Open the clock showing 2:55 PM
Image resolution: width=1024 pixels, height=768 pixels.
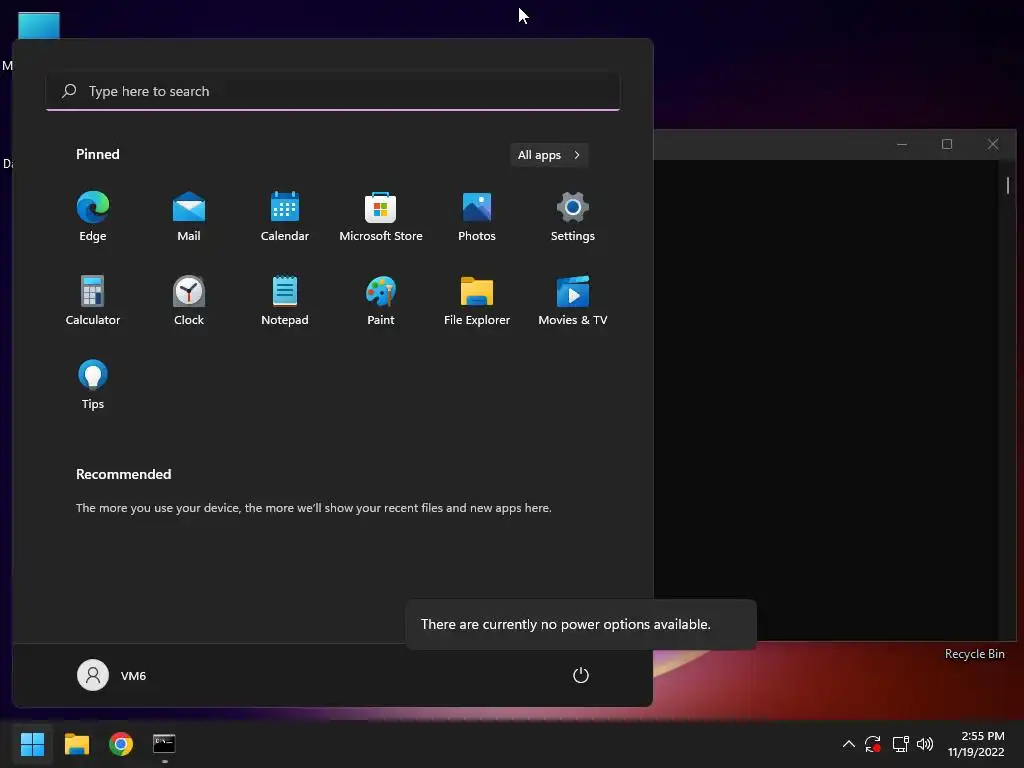(976, 744)
